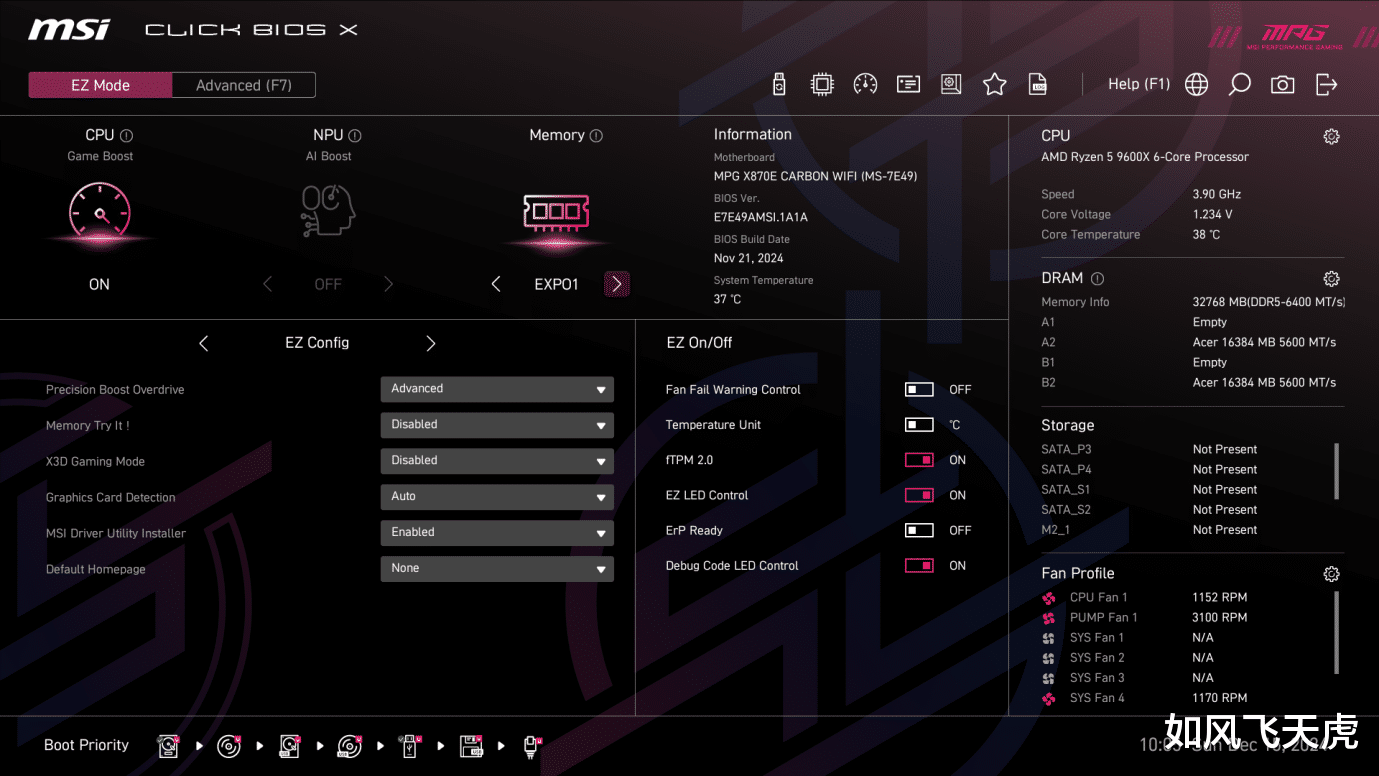Viewport: 1379px width, 776px height.
Task: Open DRAM panel settings gear
Action: click(x=1331, y=279)
